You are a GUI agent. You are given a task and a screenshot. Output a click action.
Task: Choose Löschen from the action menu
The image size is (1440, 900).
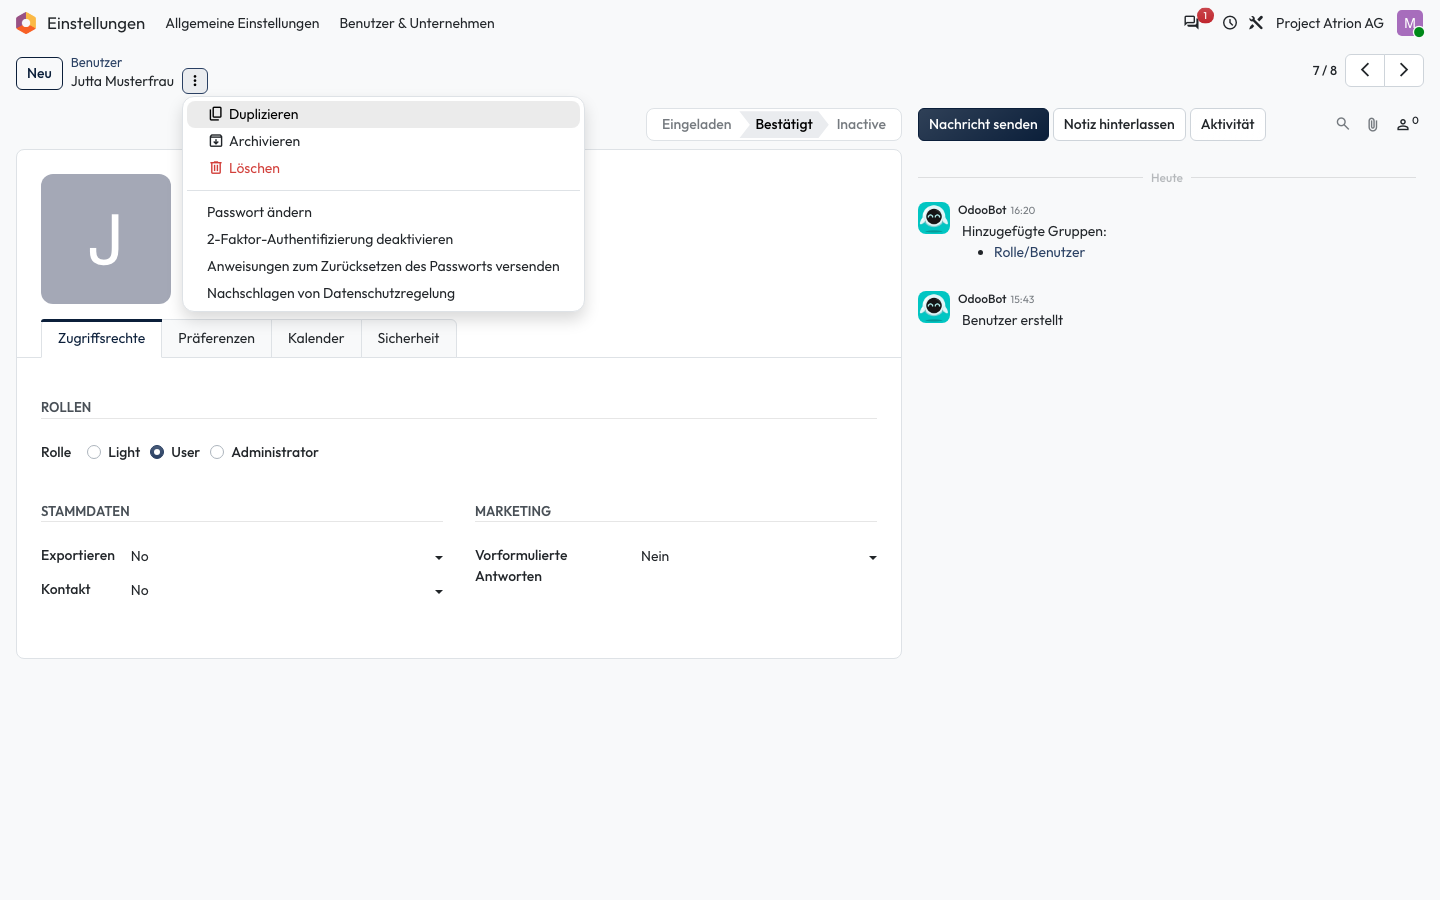383,168
